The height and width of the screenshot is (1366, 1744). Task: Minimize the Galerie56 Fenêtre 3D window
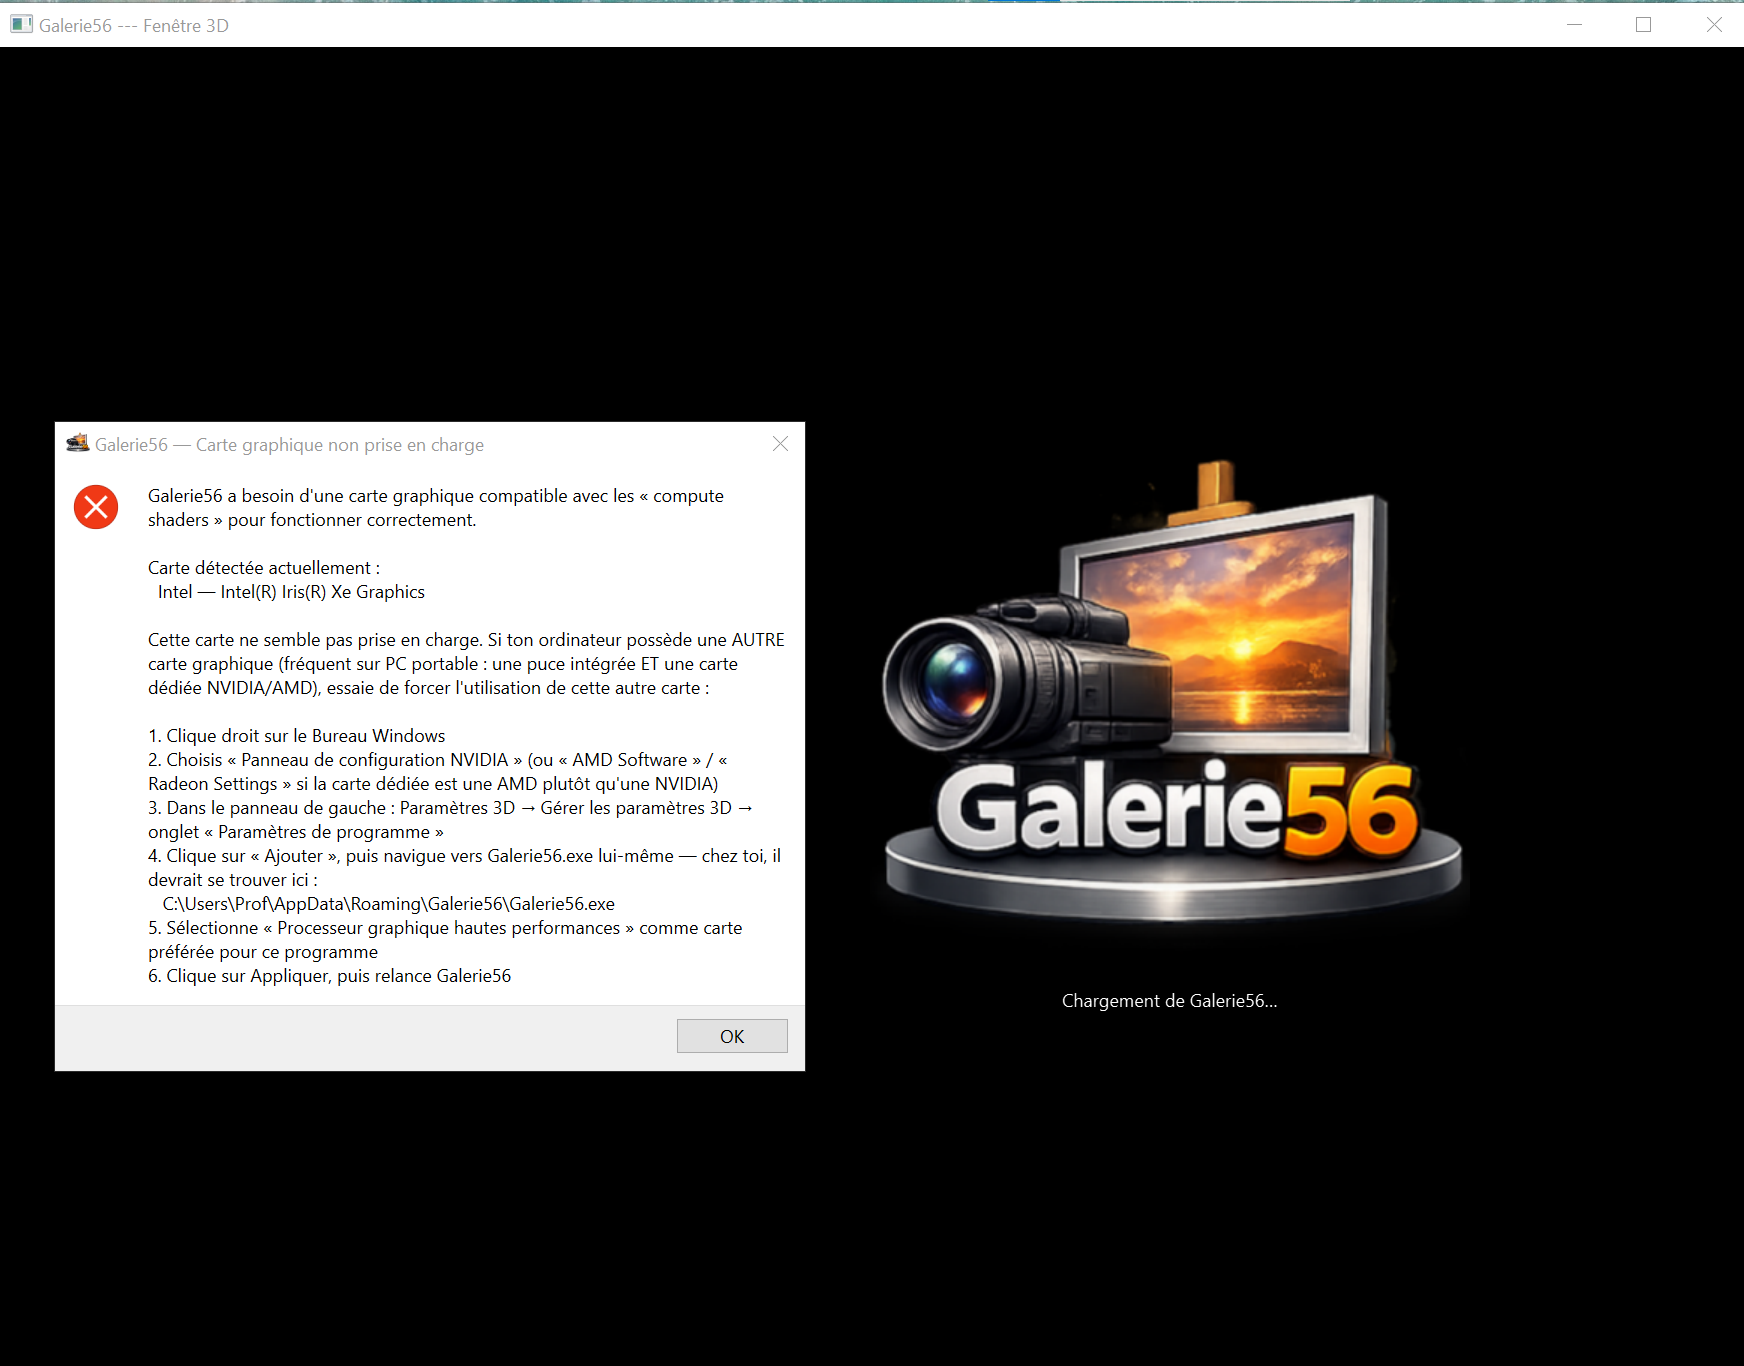(x=1575, y=24)
